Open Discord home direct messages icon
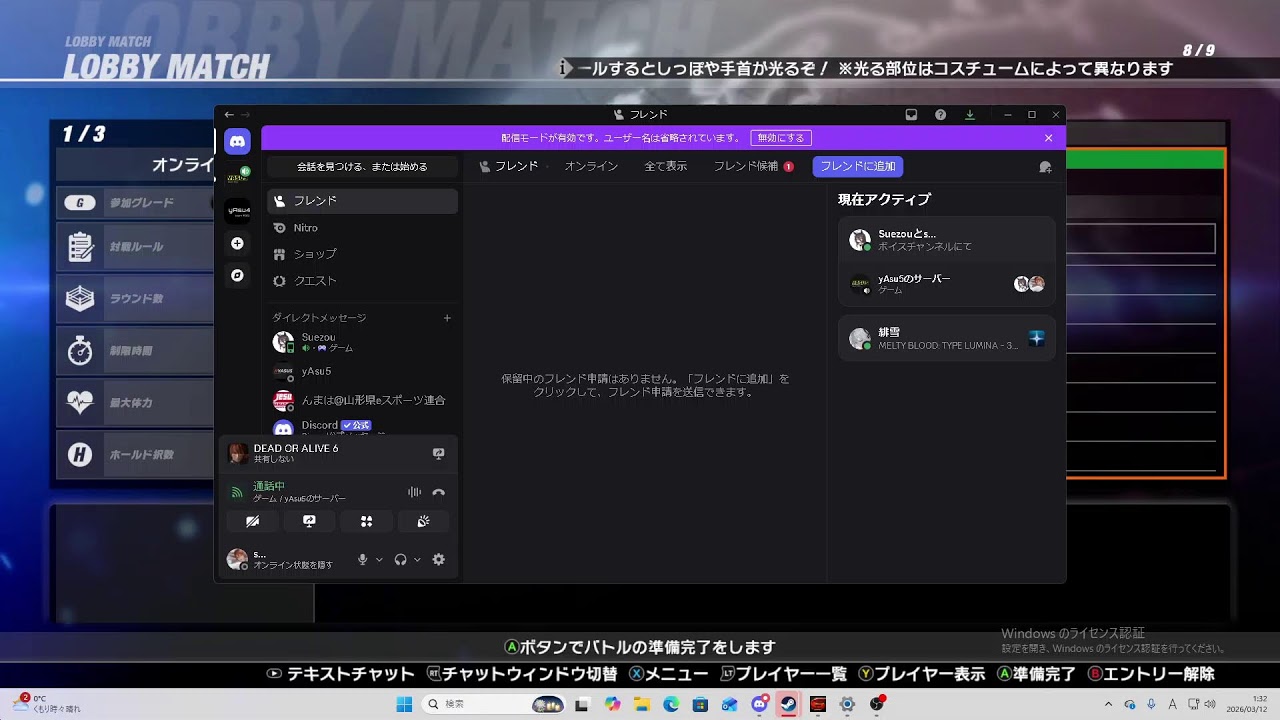 pos(237,142)
